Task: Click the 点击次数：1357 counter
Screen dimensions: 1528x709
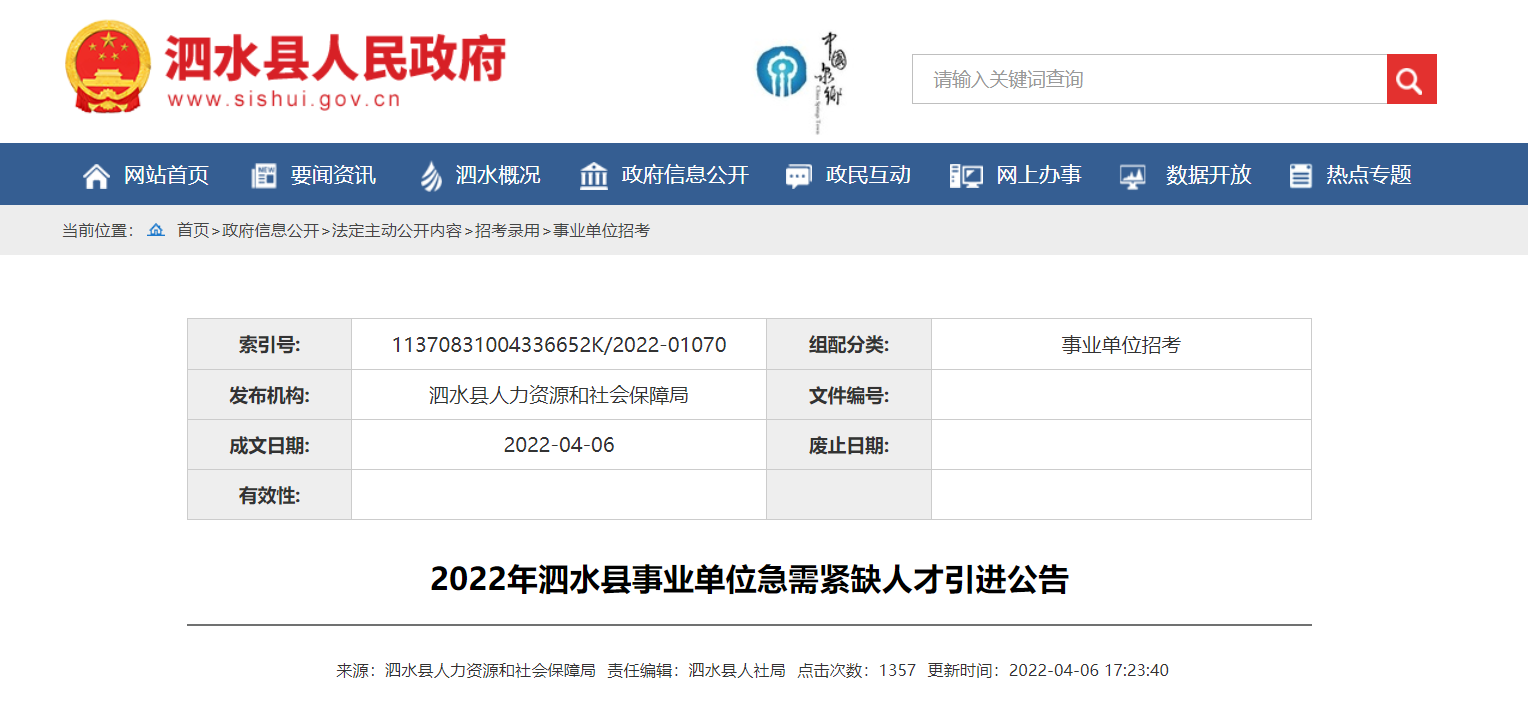Action: pos(856,670)
